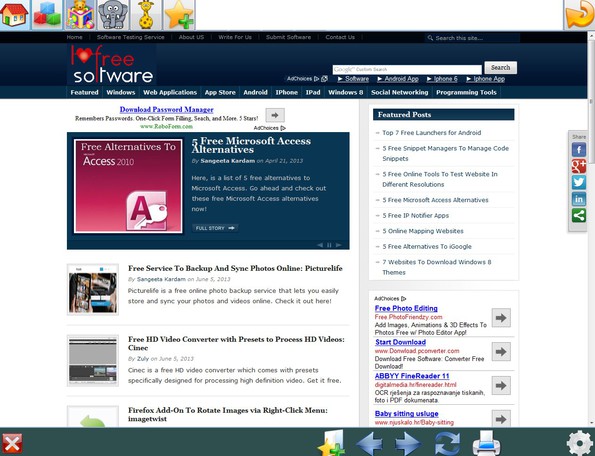
Task: Open the Programming Tools category tab
Action: (466, 92)
